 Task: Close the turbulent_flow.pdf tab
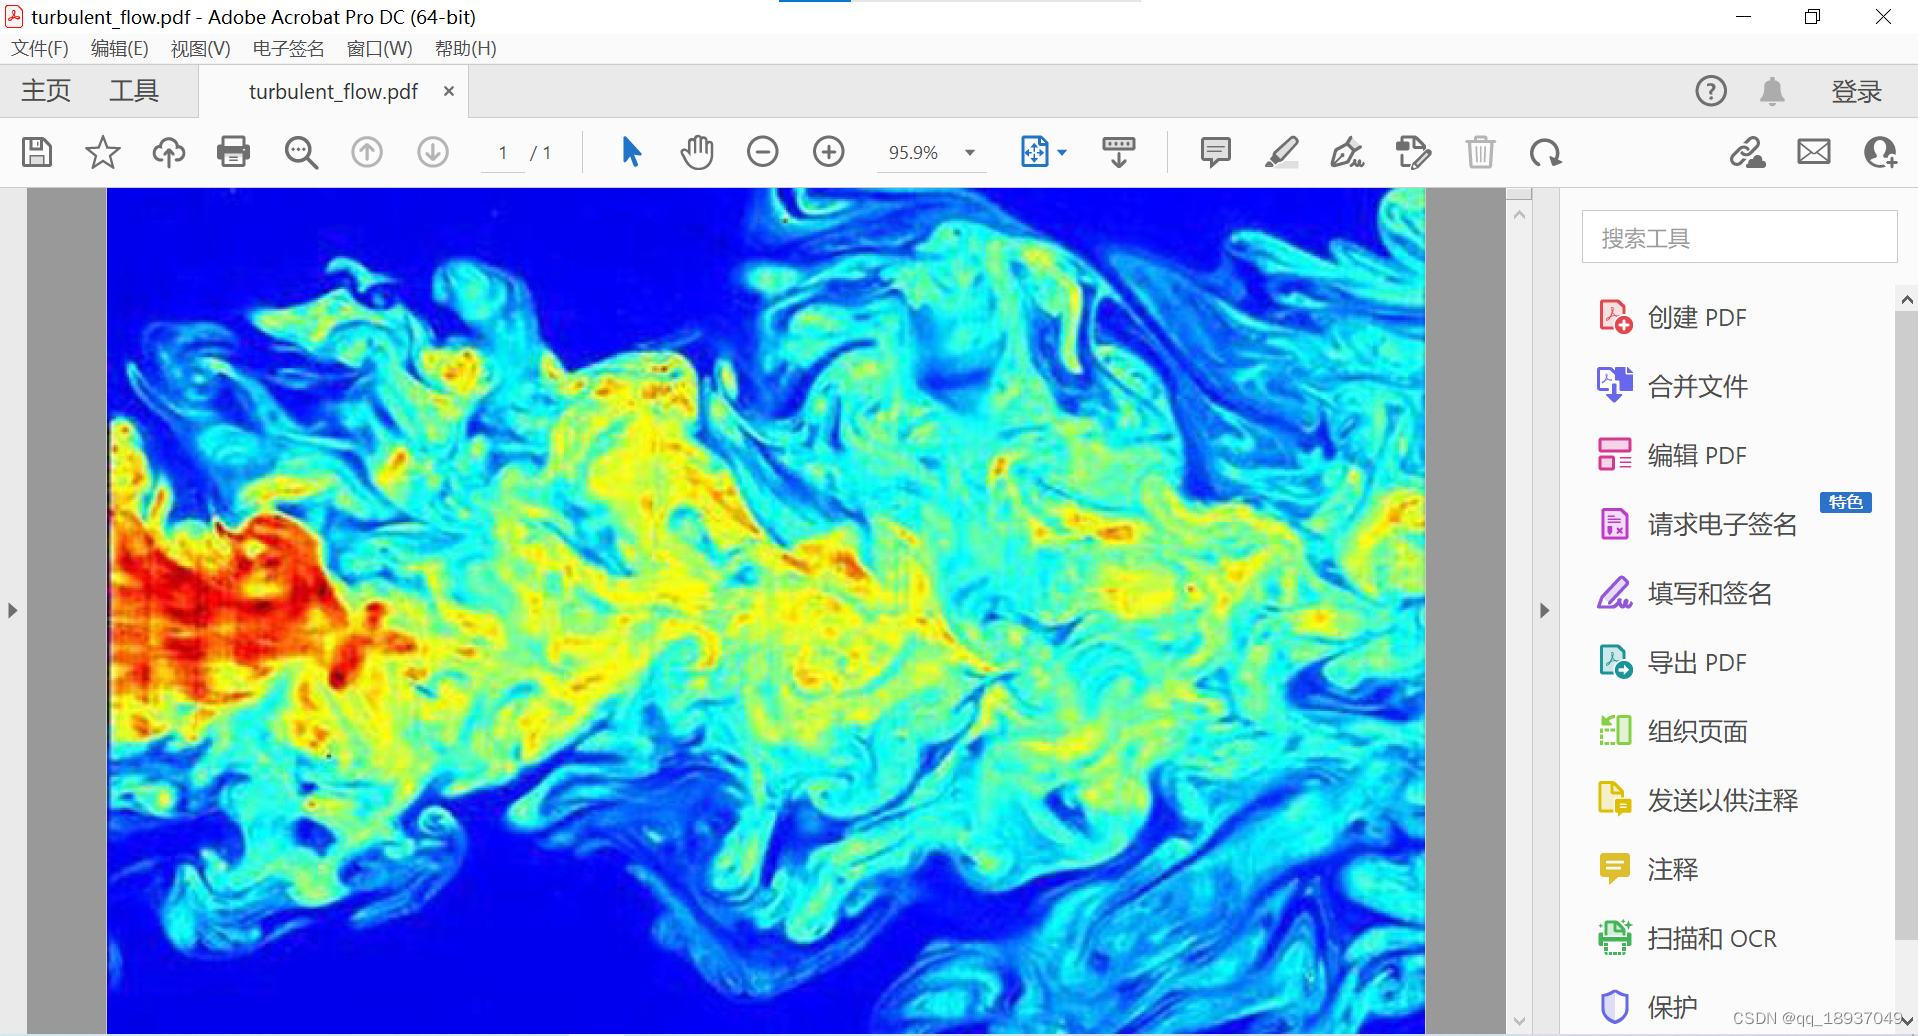click(449, 91)
